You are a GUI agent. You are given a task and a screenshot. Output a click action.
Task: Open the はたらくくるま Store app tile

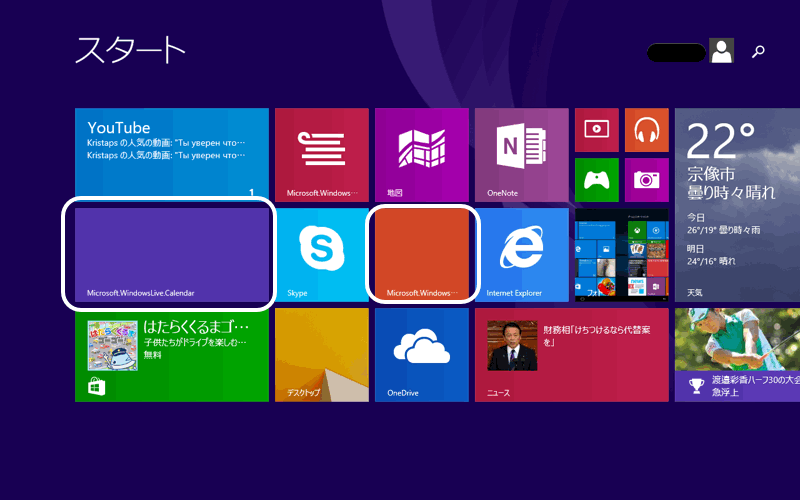171,354
